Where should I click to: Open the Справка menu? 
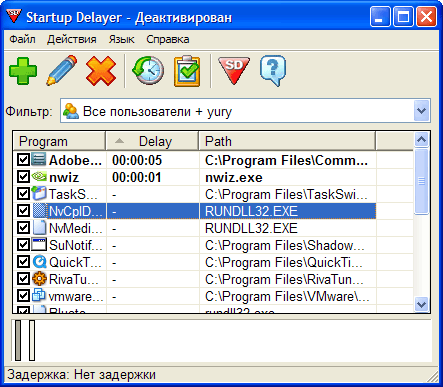(x=168, y=39)
